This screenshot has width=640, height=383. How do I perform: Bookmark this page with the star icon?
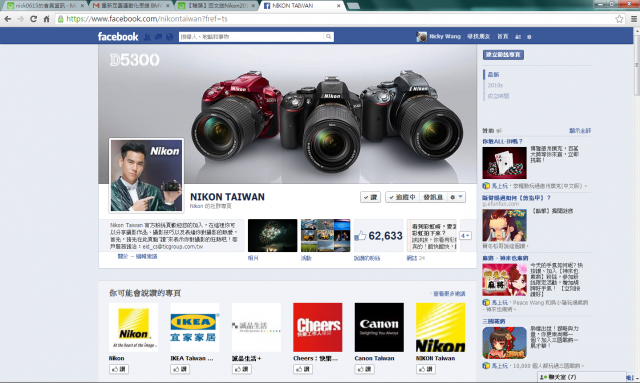(619, 19)
